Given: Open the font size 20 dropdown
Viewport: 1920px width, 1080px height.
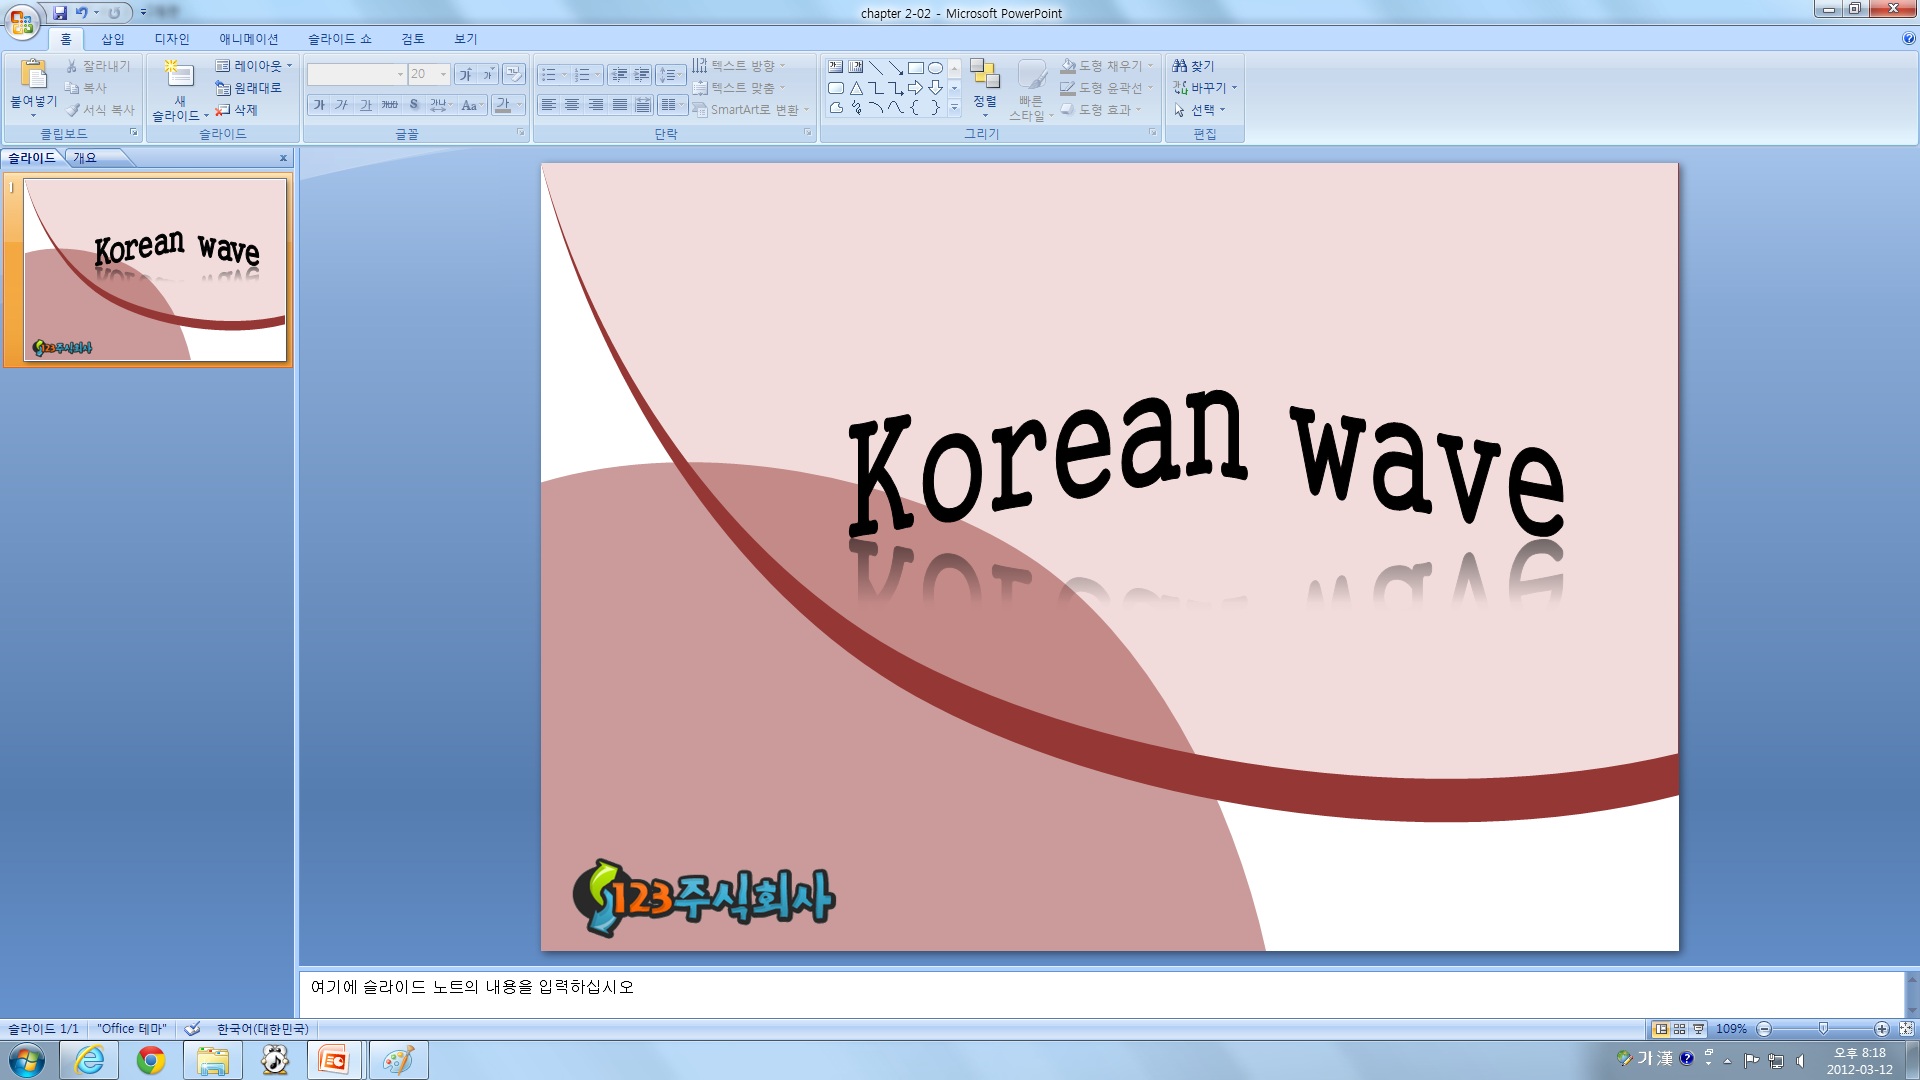Looking at the screenshot, I should [x=428, y=74].
